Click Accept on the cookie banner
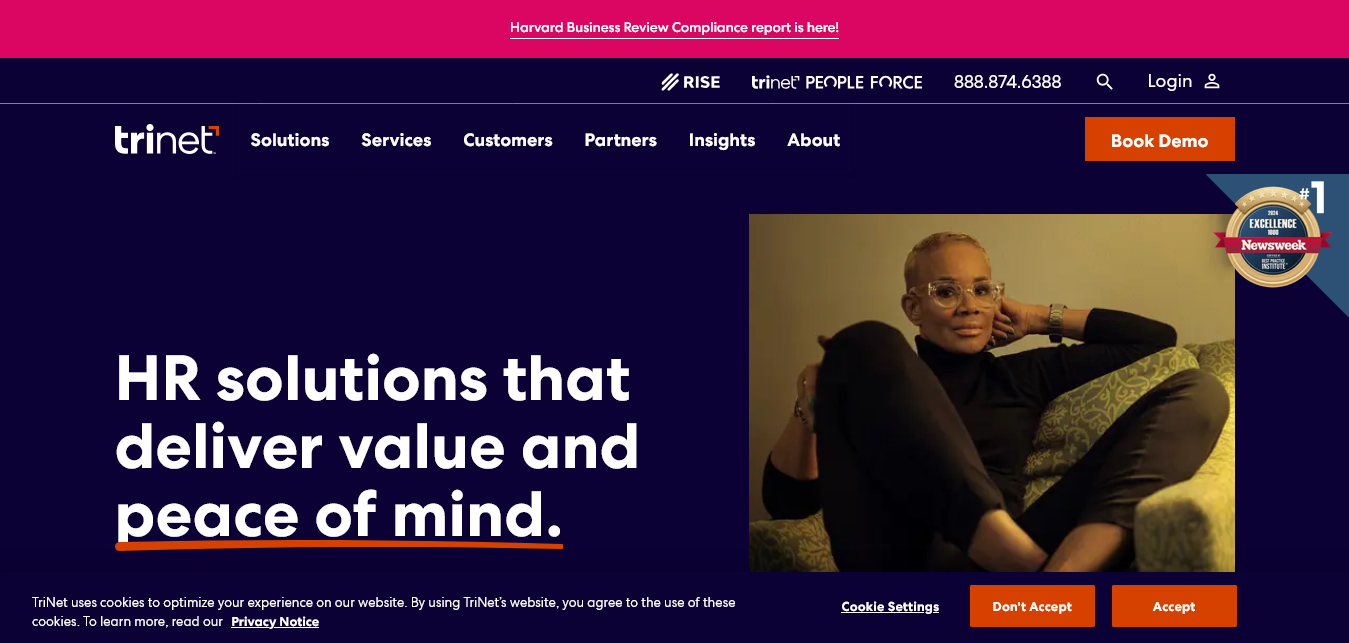Viewport: 1349px width, 643px height. [1174, 606]
